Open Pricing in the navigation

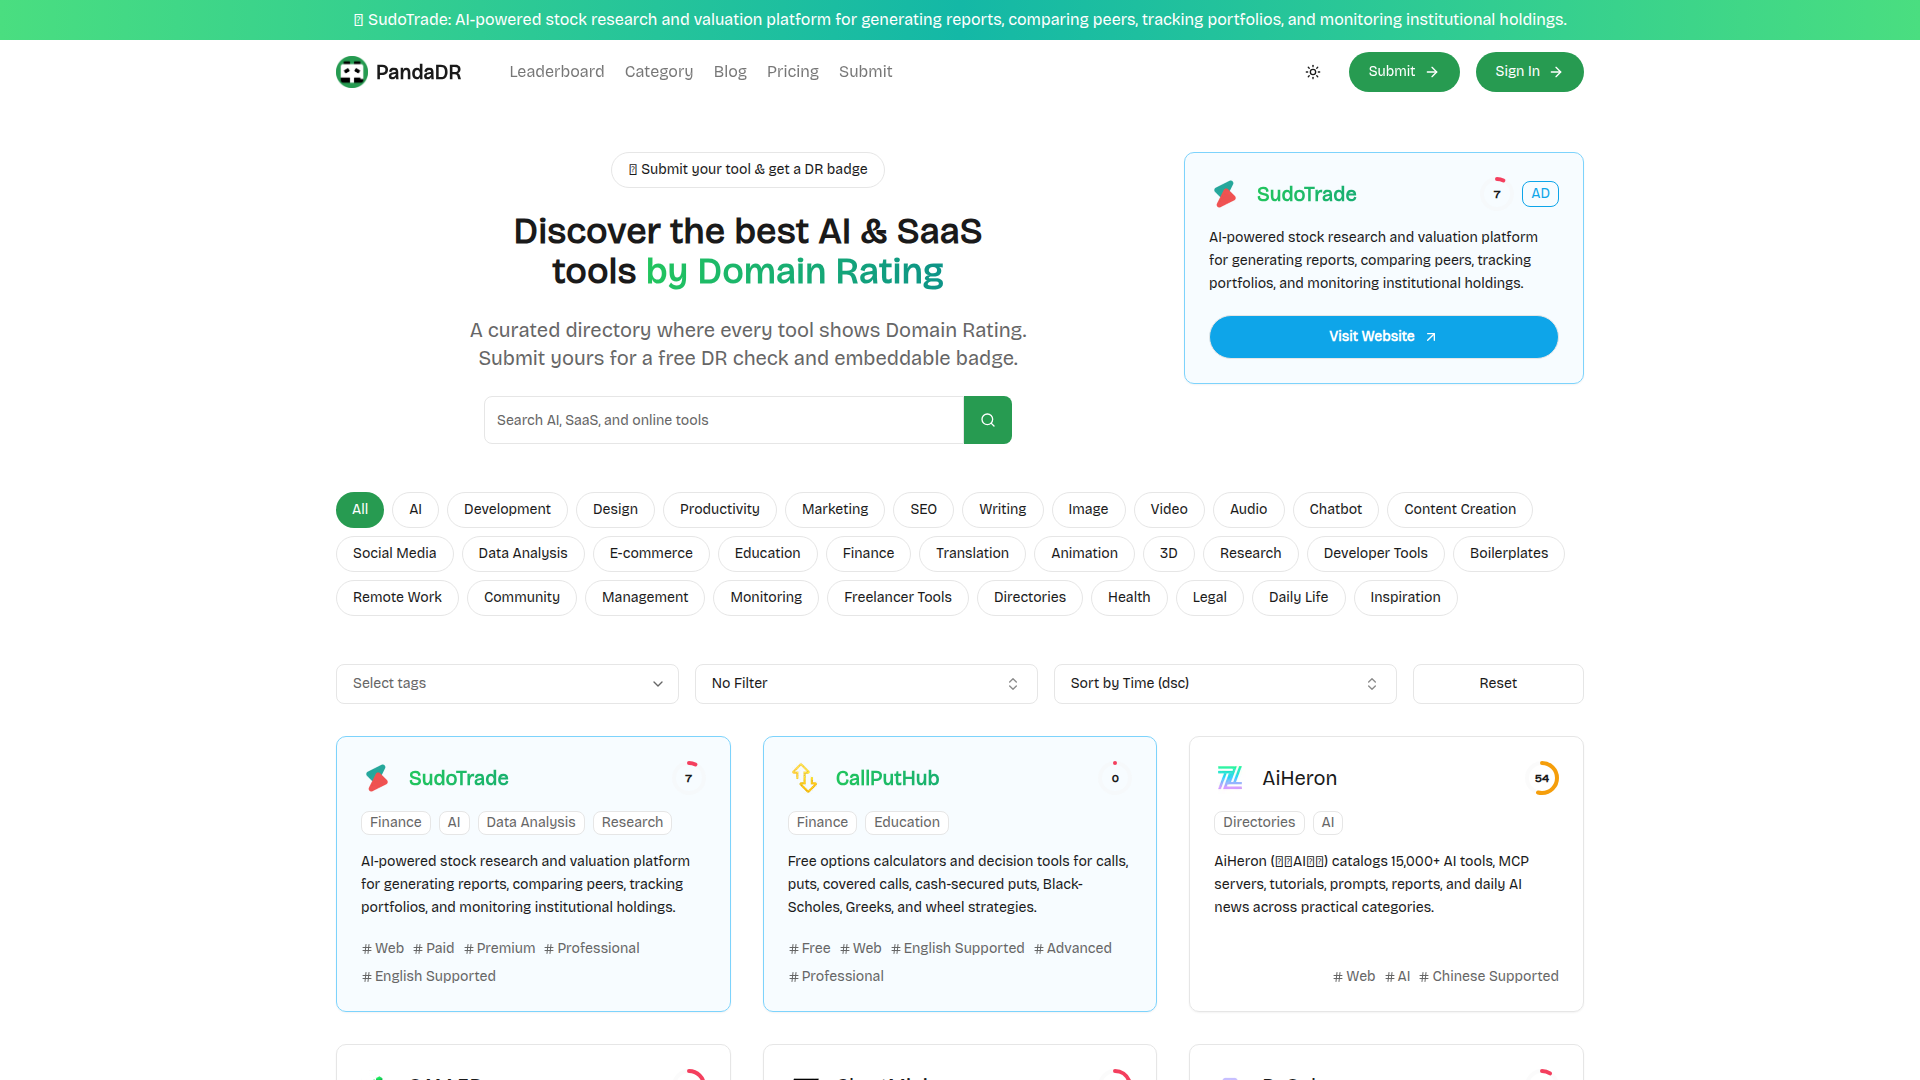click(793, 72)
